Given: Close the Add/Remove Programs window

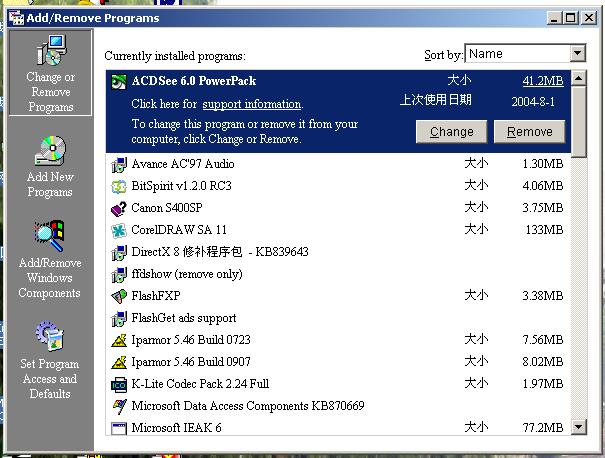Looking at the screenshot, I should coord(589,18).
